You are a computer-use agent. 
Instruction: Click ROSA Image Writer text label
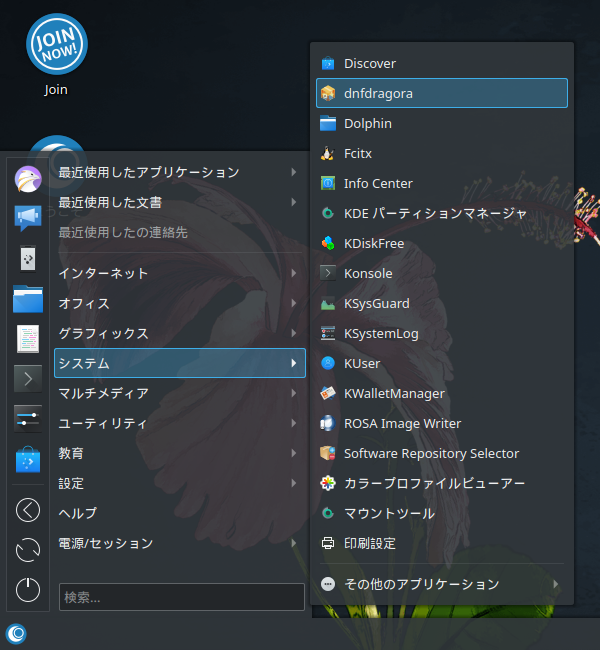click(x=403, y=424)
